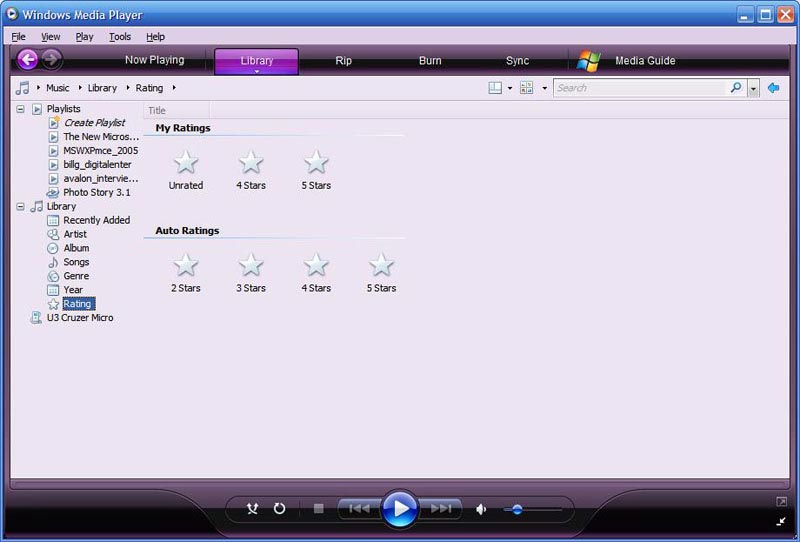The image size is (800, 542).
Task: Switch to the Sync tab
Action: tap(517, 61)
